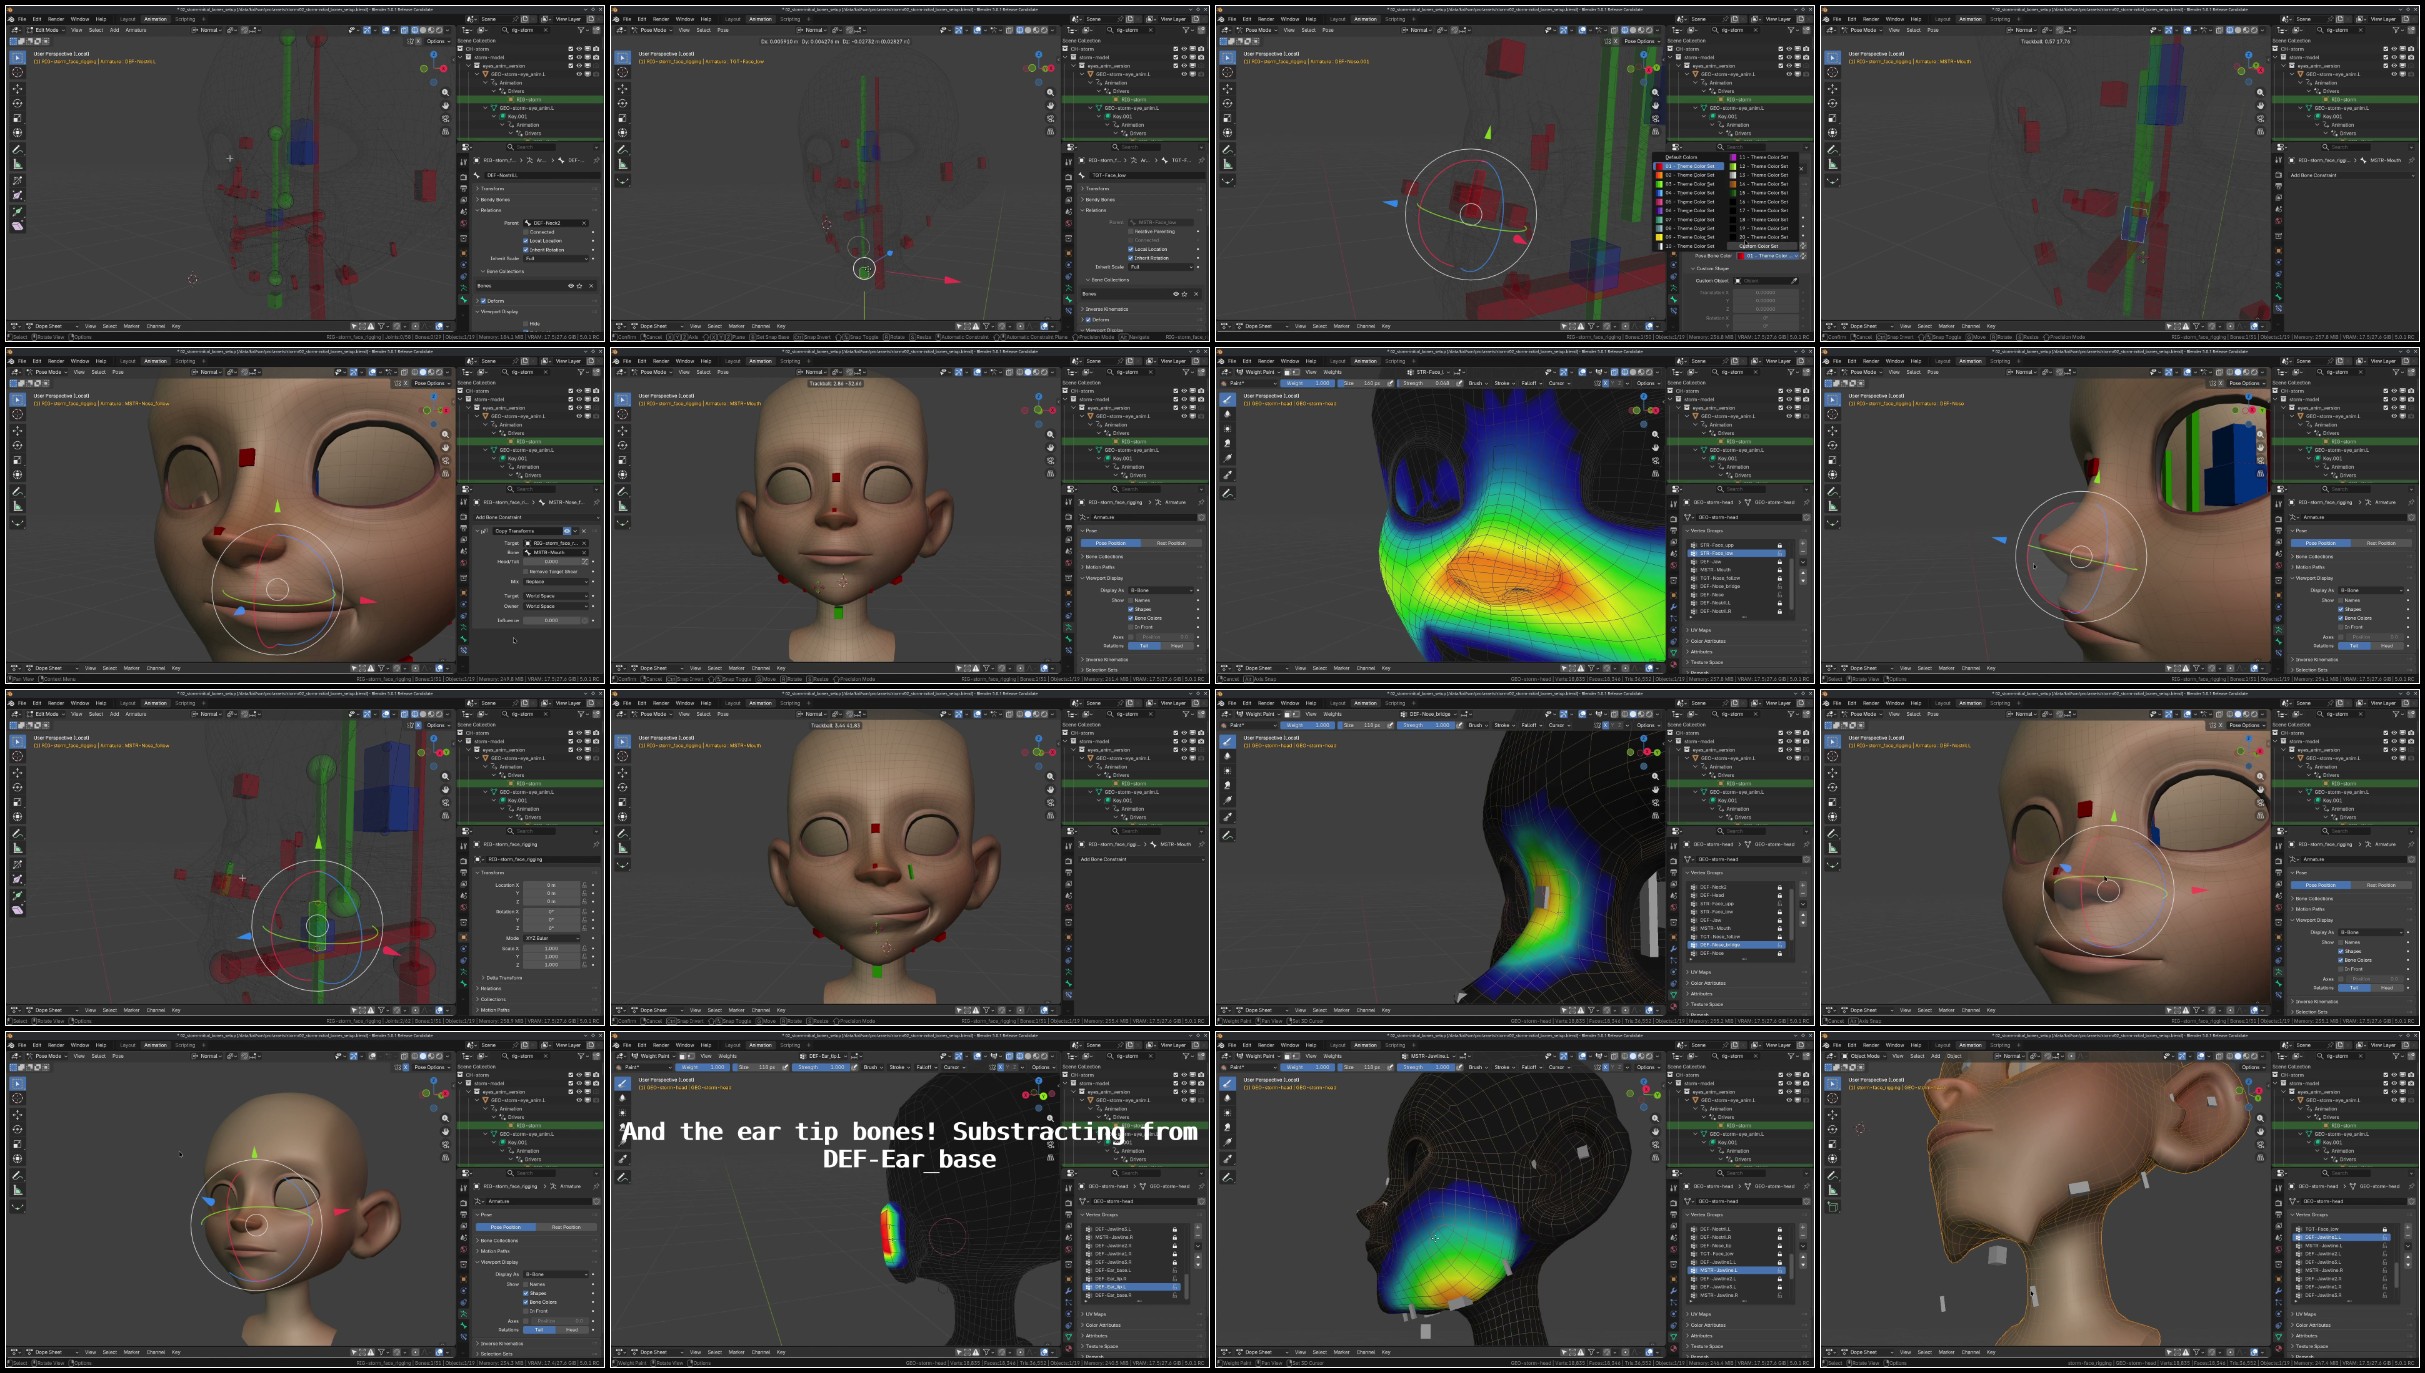Open the Object Mode dropdown
This screenshot has height=1373, width=2425.
[x=1864, y=1056]
